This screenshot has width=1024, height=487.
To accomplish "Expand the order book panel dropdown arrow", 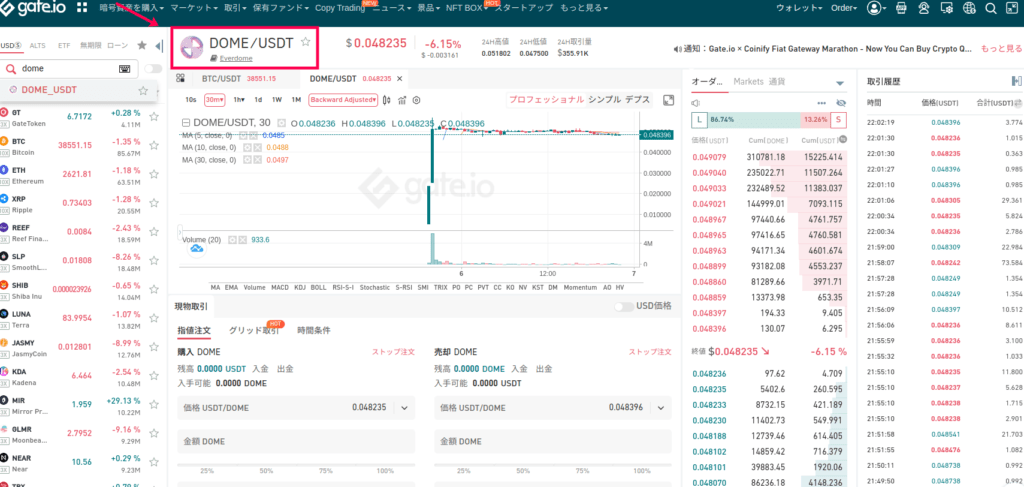I will coord(840,83).
